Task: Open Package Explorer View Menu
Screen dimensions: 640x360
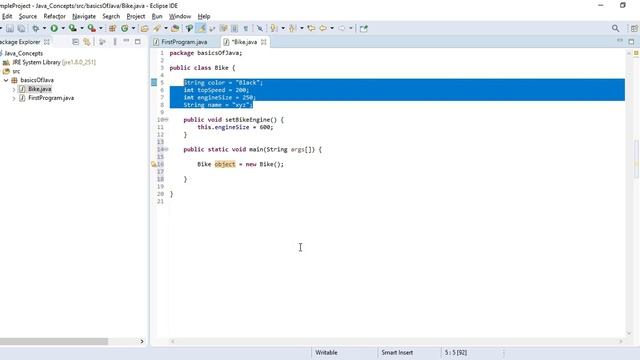Action: [115, 42]
